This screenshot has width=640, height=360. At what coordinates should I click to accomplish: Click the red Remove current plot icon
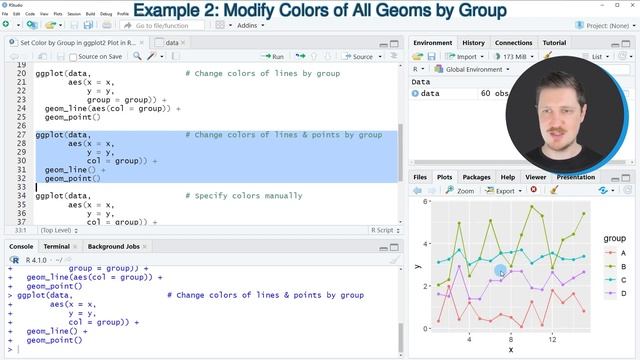(x=533, y=190)
